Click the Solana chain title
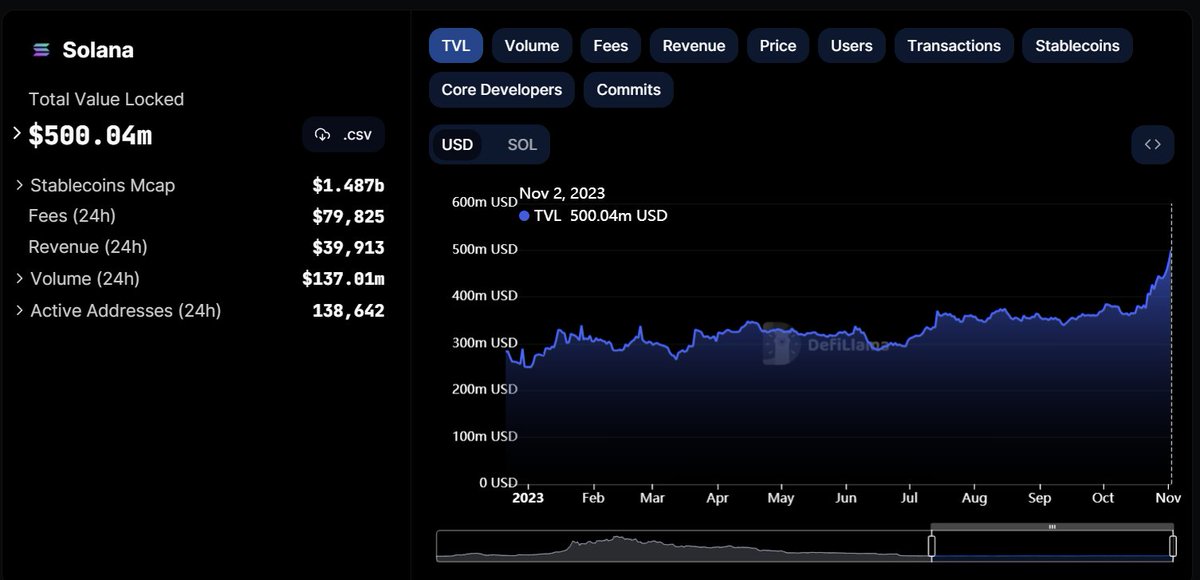Screen dimensions: 1200x580 98,50
